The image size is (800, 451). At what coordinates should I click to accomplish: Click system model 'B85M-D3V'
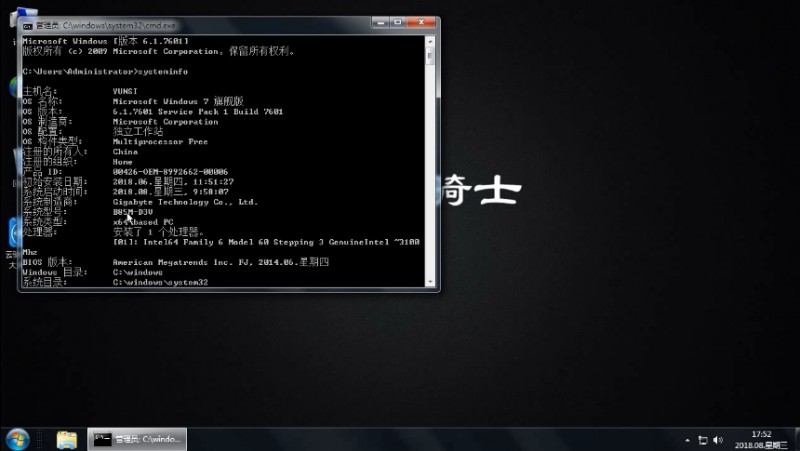pyautogui.click(x=133, y=212)
